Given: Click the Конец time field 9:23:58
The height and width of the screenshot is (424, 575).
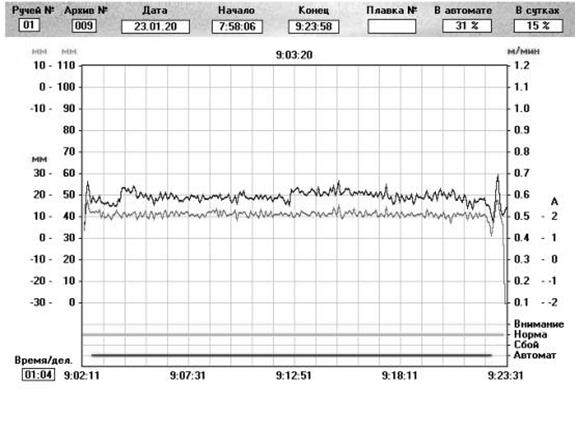Looking at the screenshot, I should (x=314, y=27).
